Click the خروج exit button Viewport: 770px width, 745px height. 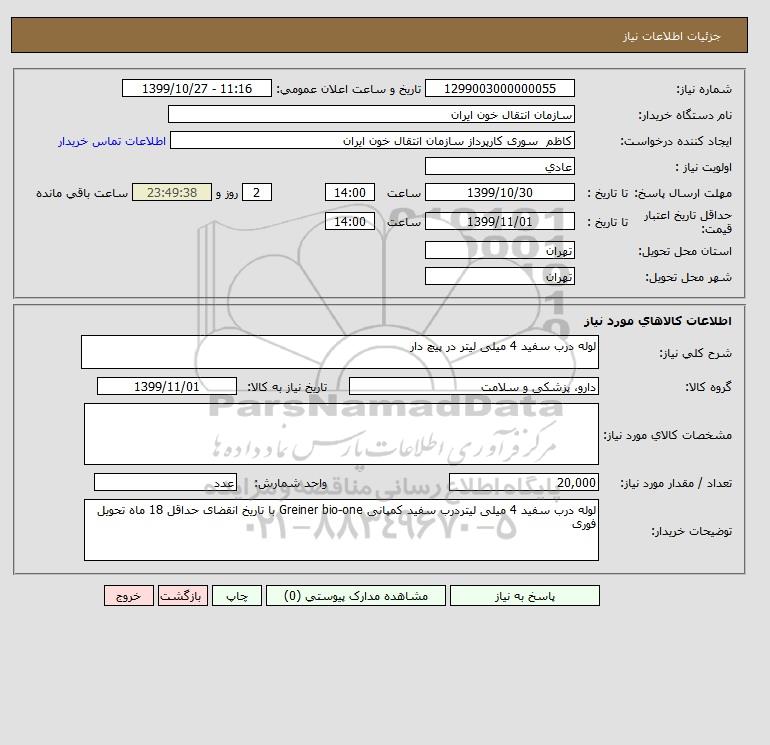coord(129,596)
